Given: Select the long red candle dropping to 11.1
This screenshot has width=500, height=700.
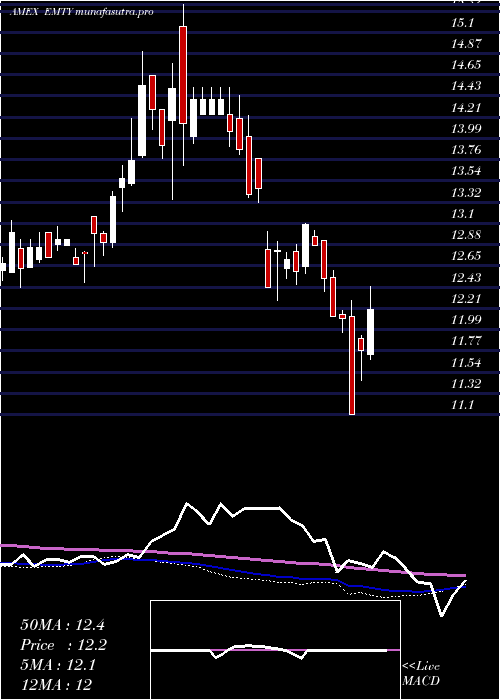Looking at the screenshot, I should click(352, 365).
